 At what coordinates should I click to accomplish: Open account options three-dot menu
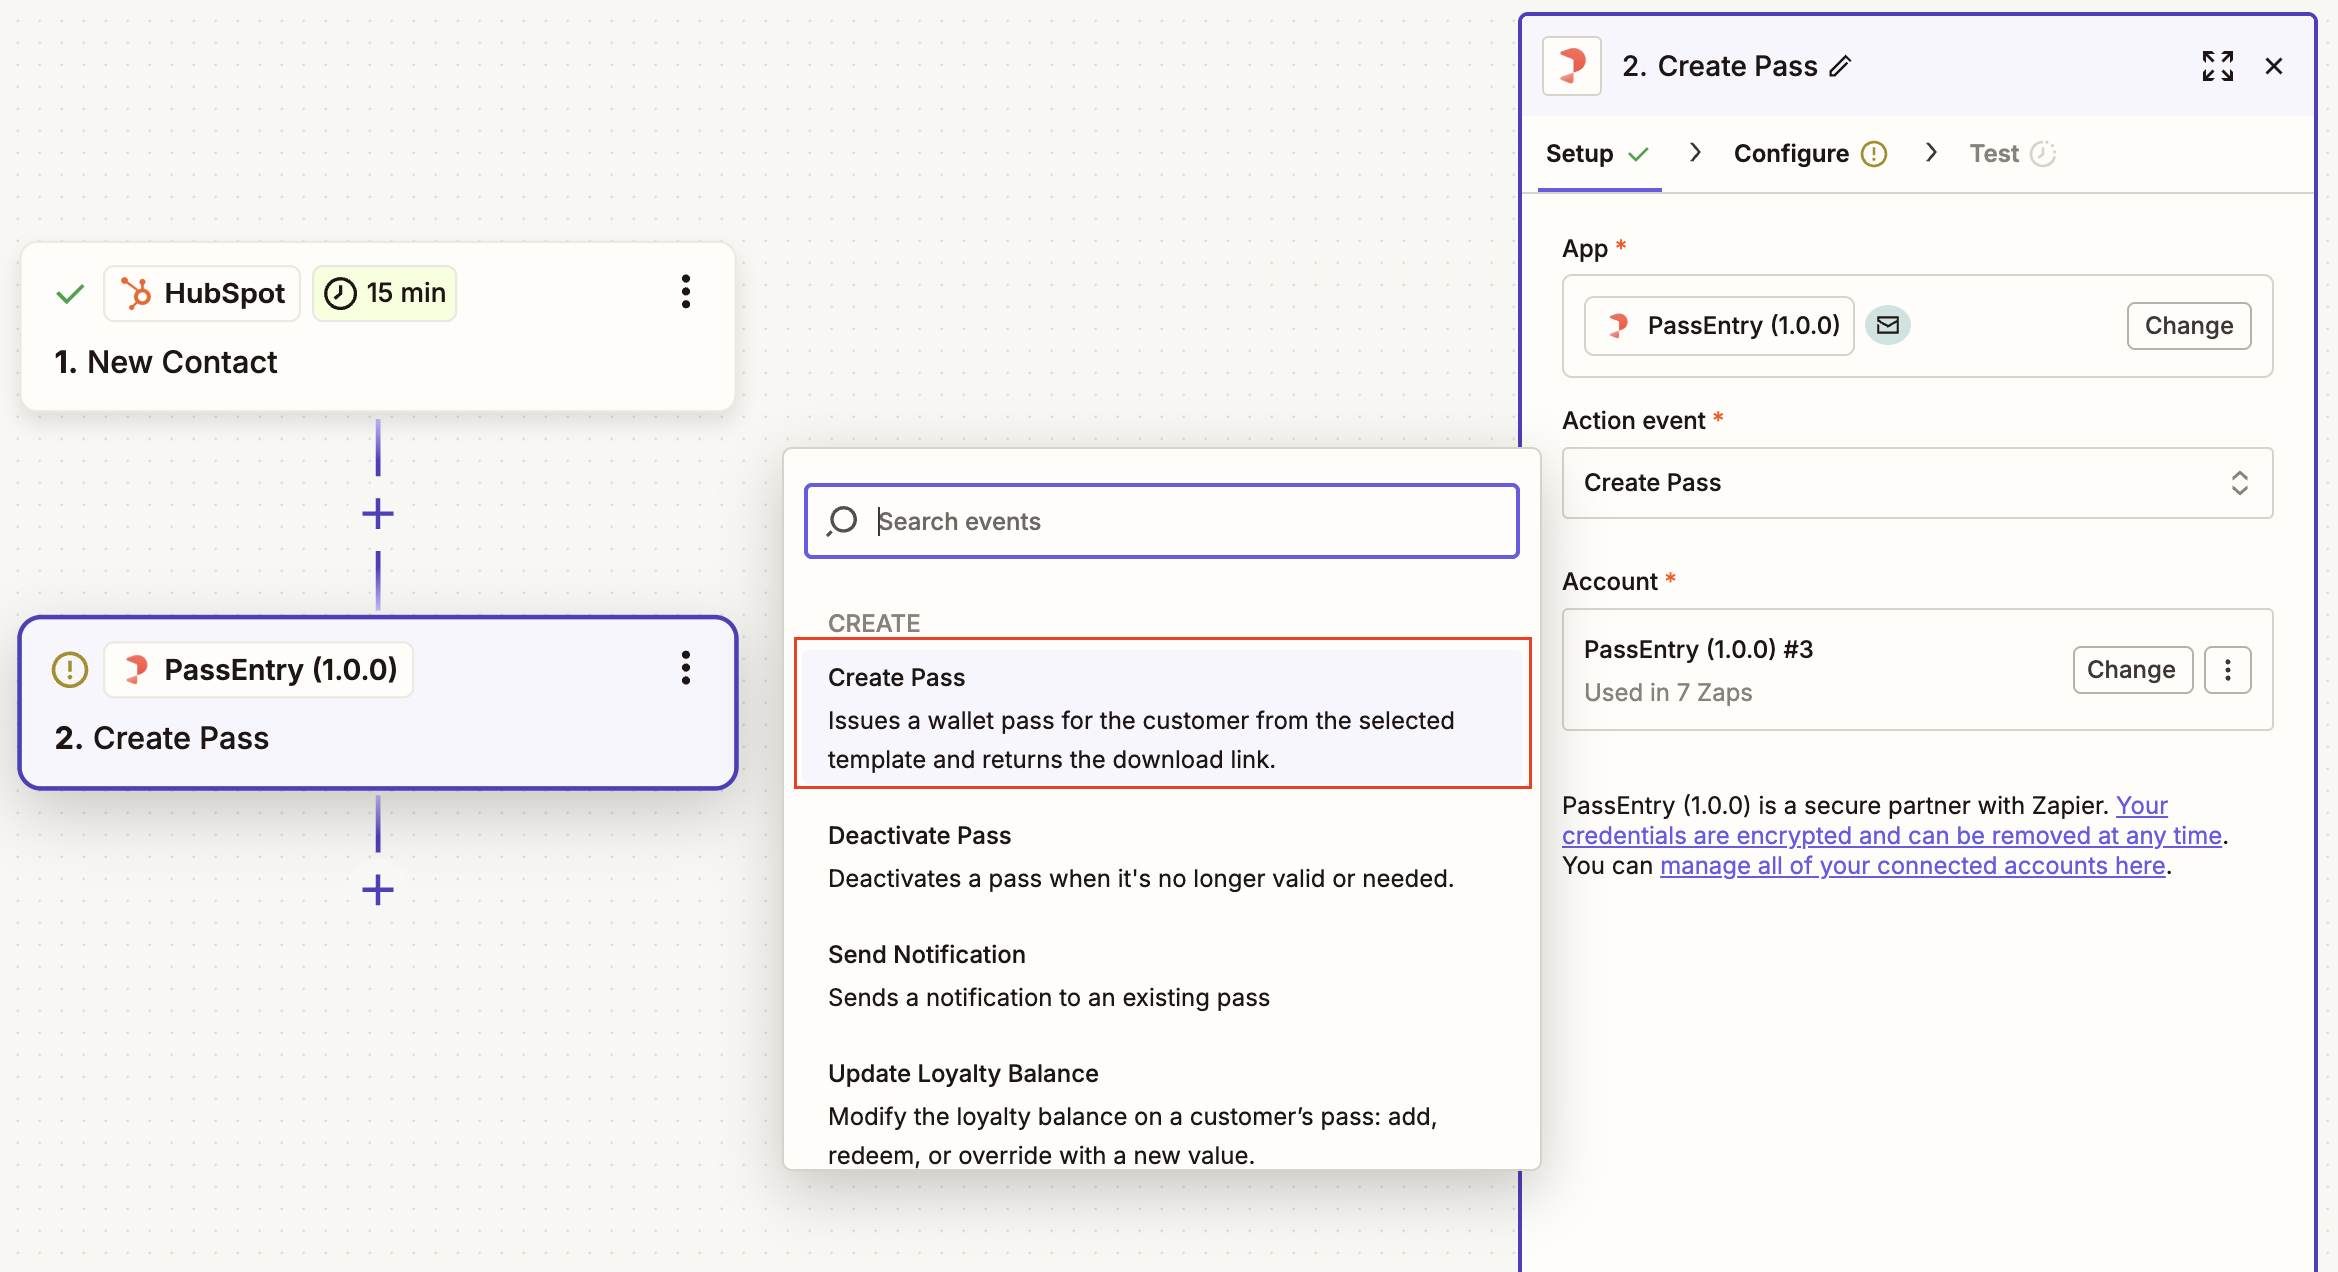[x=2228, y=669]
